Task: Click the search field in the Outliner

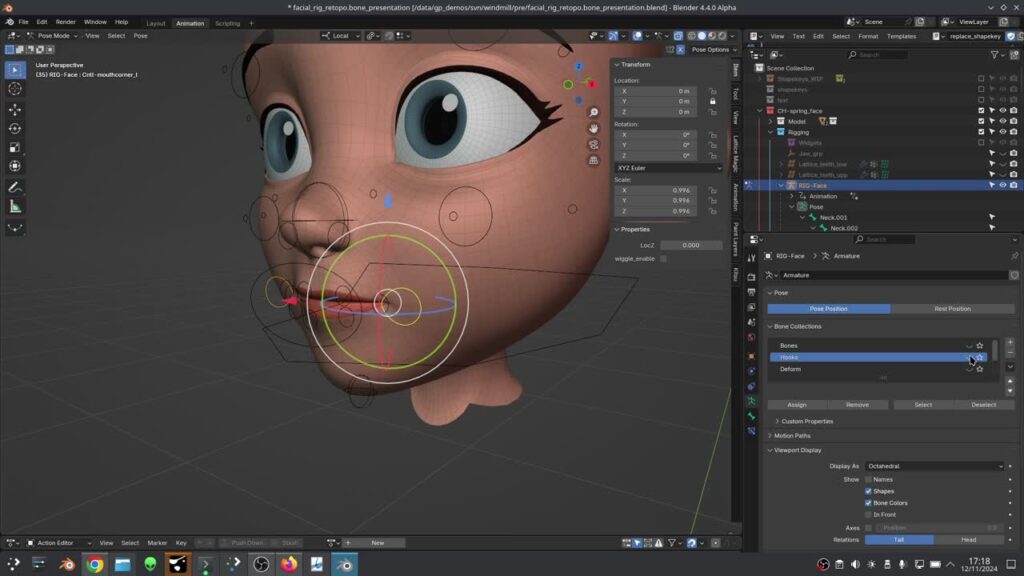Action: pos(880,54)
